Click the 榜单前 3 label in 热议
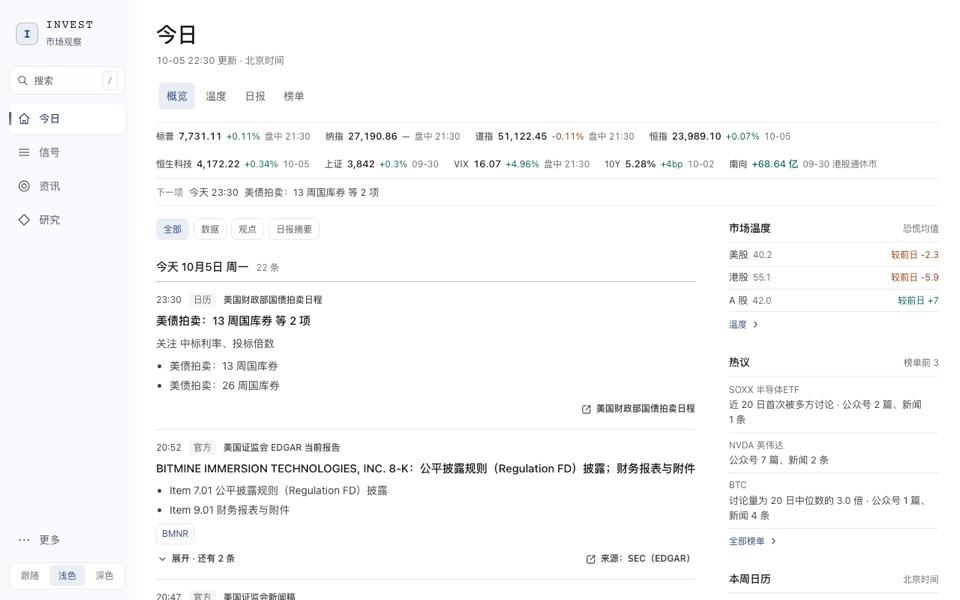Screen dimensions: 960x600 click(x=921, y=362)
